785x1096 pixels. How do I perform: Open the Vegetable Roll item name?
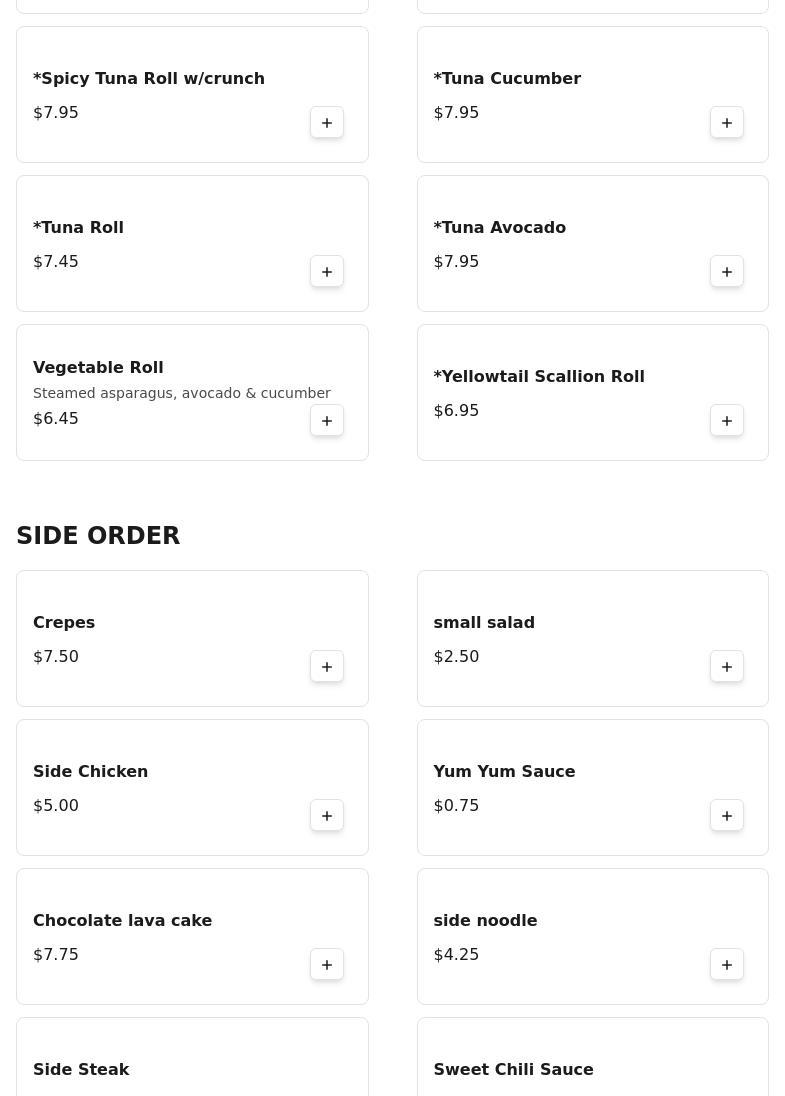[98, 368]
